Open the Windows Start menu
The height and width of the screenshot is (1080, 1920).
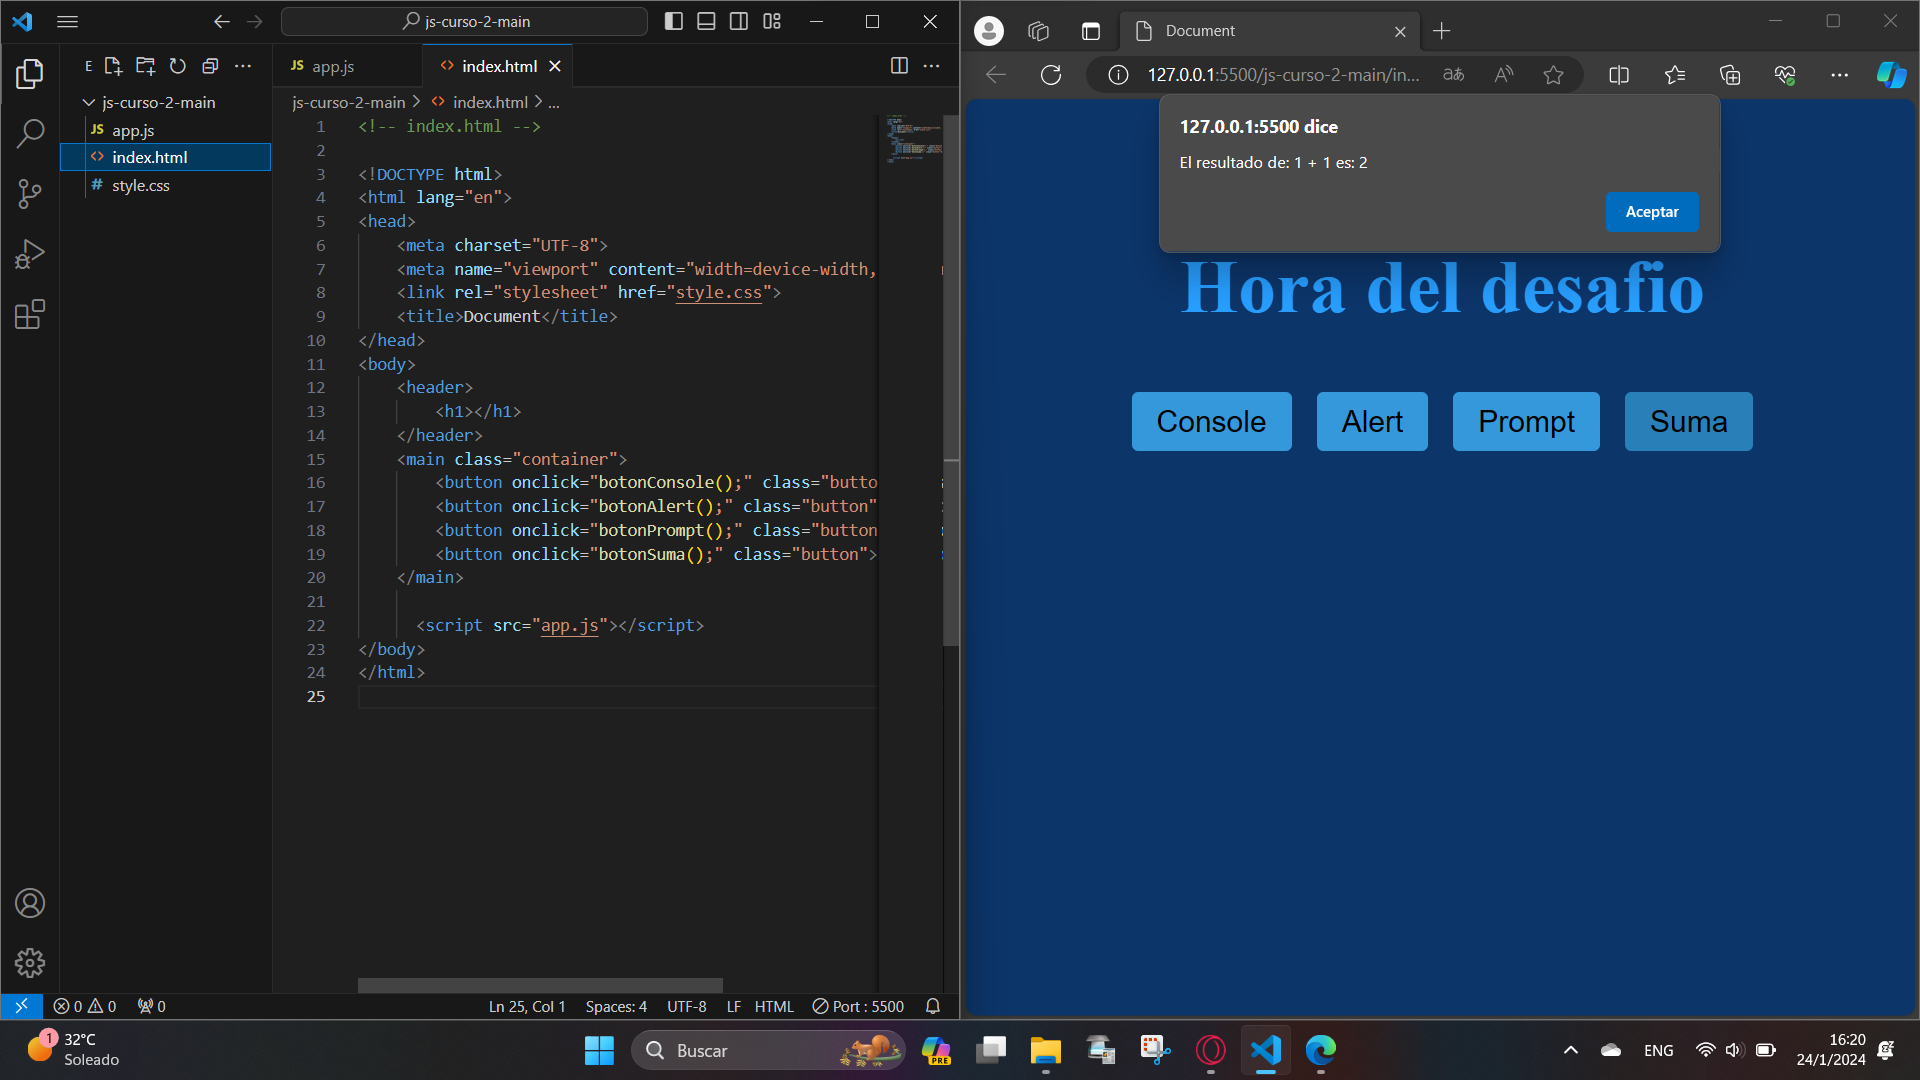[599, 1051]
